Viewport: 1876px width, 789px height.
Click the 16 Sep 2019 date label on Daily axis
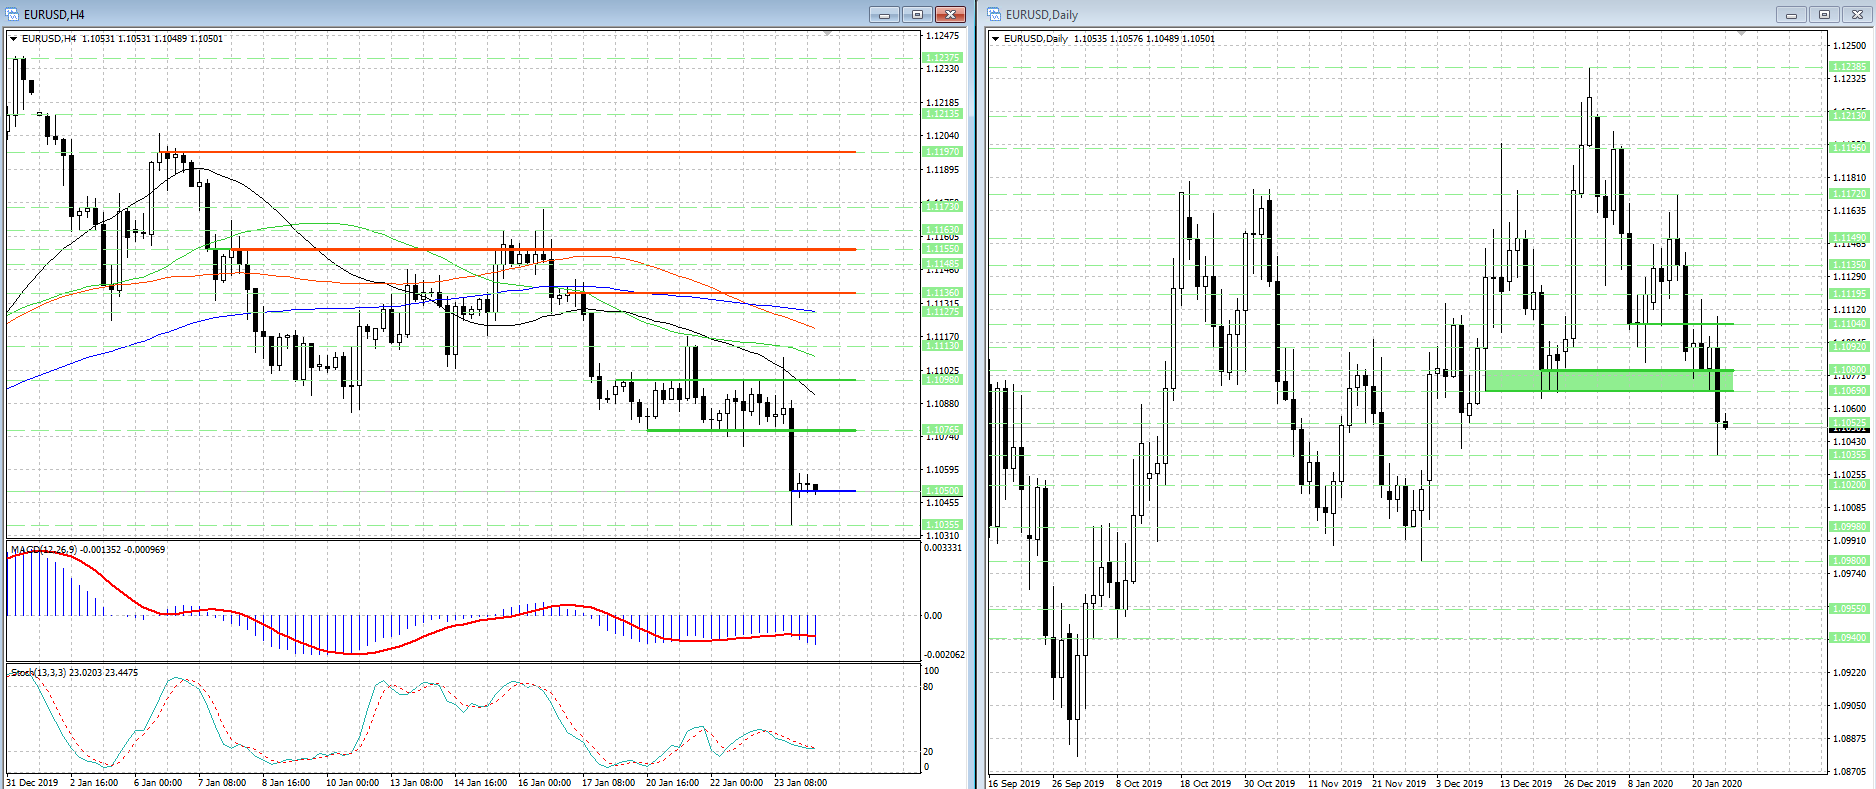click(x=1014, y=783)
